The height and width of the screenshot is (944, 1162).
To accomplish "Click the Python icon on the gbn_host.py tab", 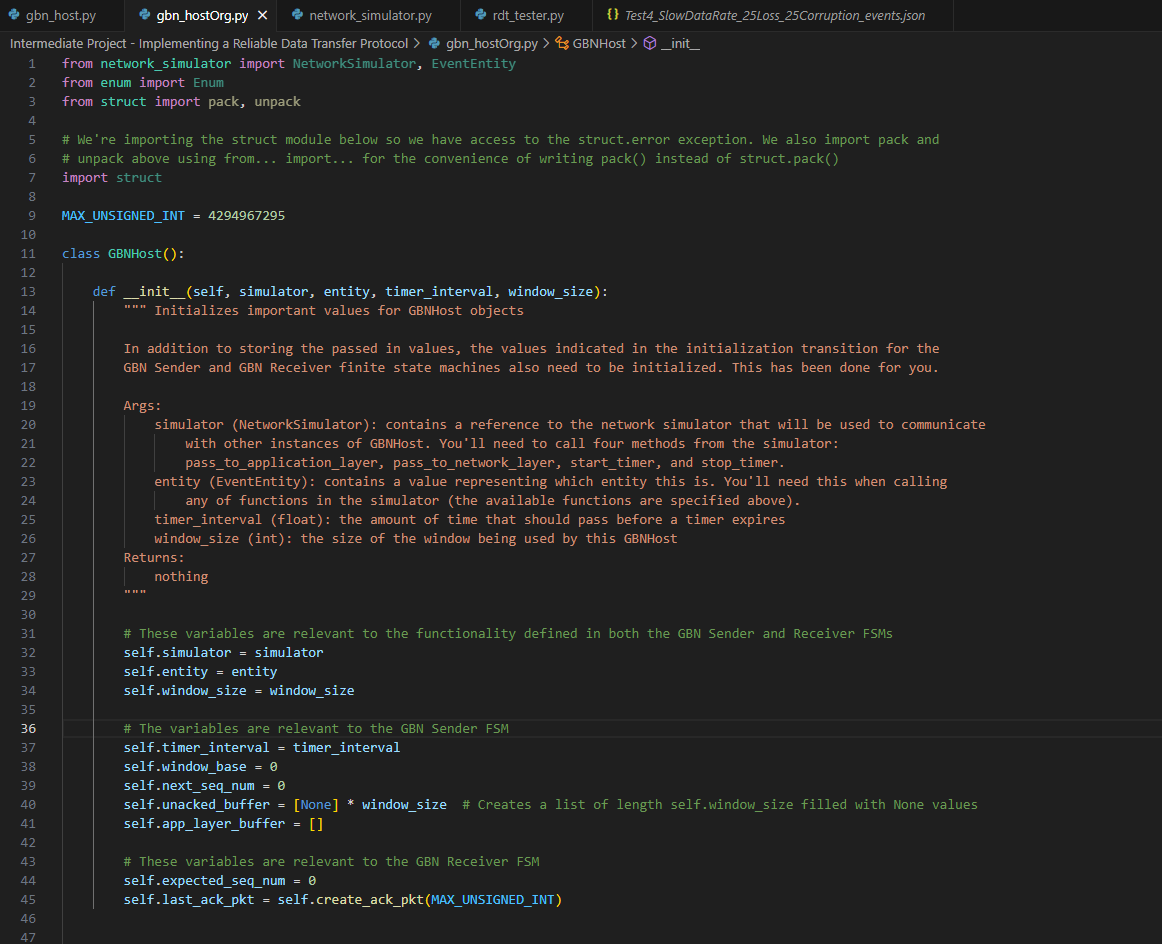I will 12,15.
